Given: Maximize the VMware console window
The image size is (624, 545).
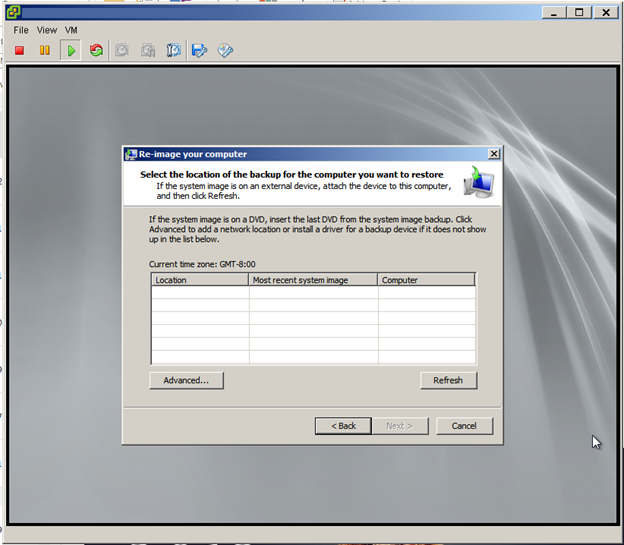Looking at the screenshot, I should 579,12.
